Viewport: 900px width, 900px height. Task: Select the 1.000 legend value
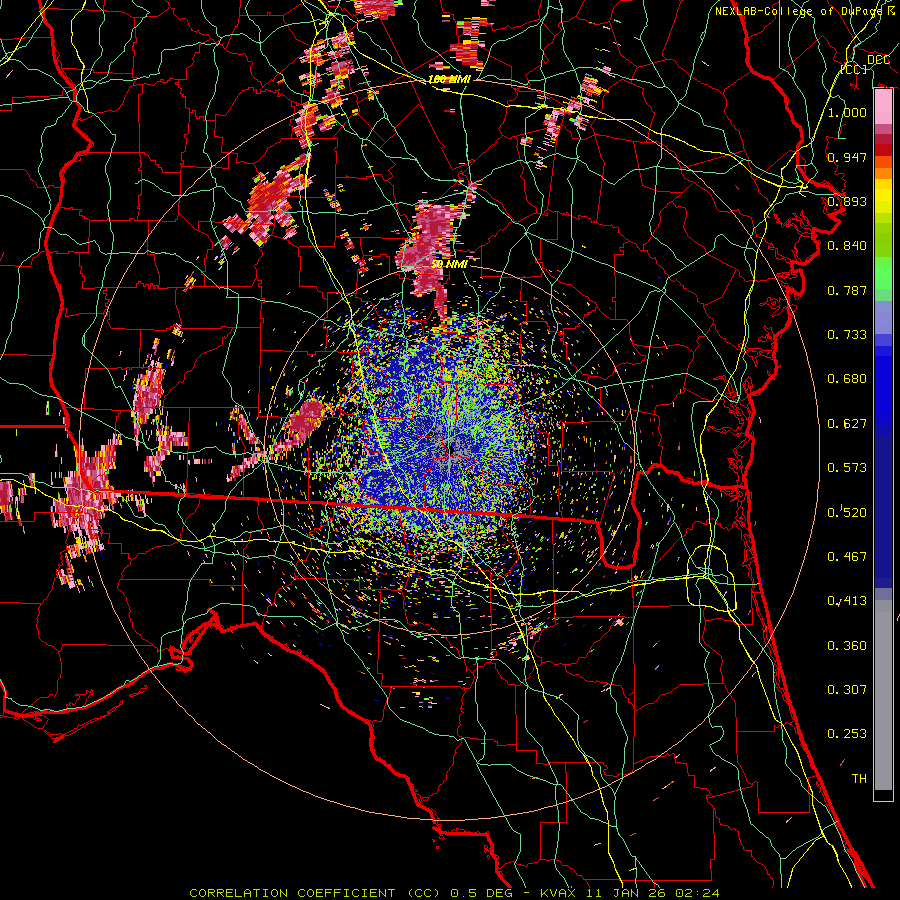(847, 112)
